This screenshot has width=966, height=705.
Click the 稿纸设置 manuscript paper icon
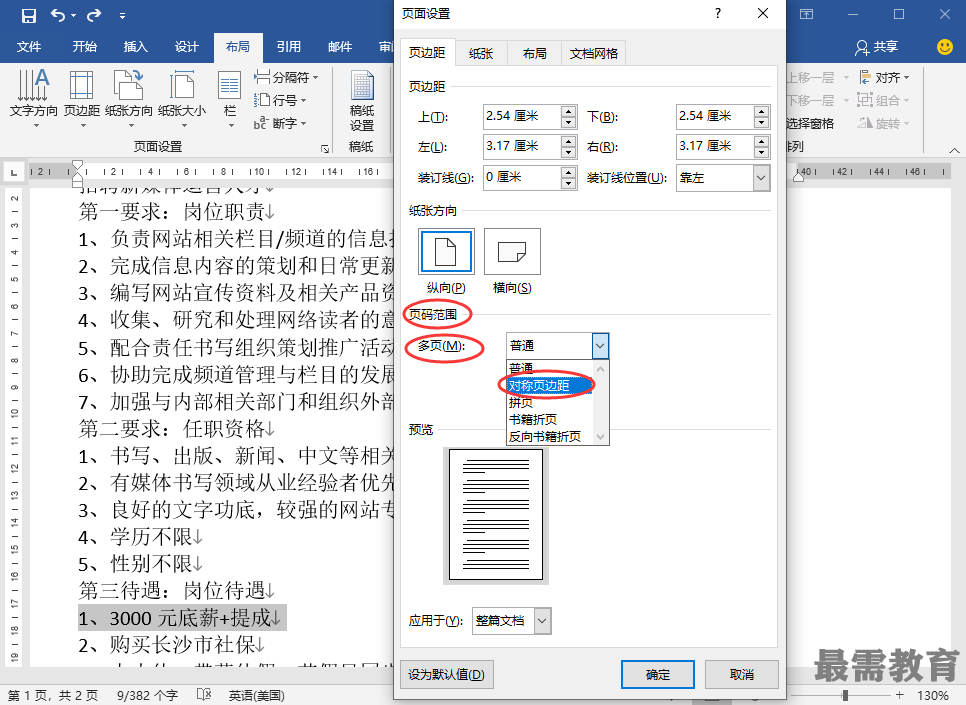click(362, 100)
